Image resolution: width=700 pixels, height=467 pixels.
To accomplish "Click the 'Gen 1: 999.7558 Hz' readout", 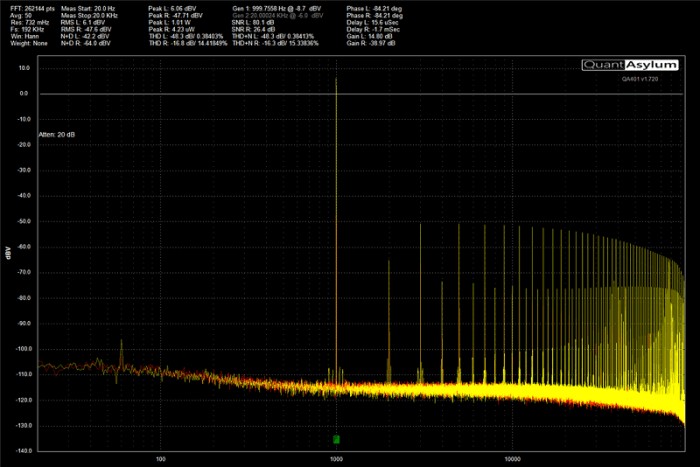I will coord(277,8).
